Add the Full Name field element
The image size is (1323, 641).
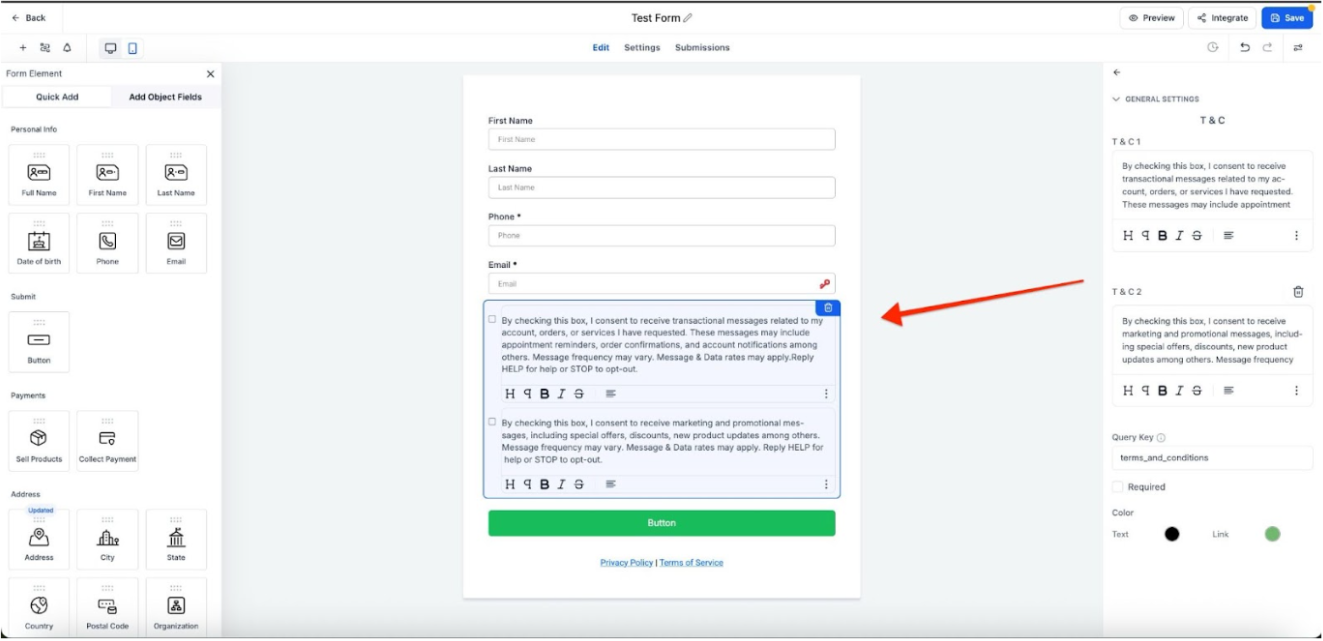(x=39, y=175)
